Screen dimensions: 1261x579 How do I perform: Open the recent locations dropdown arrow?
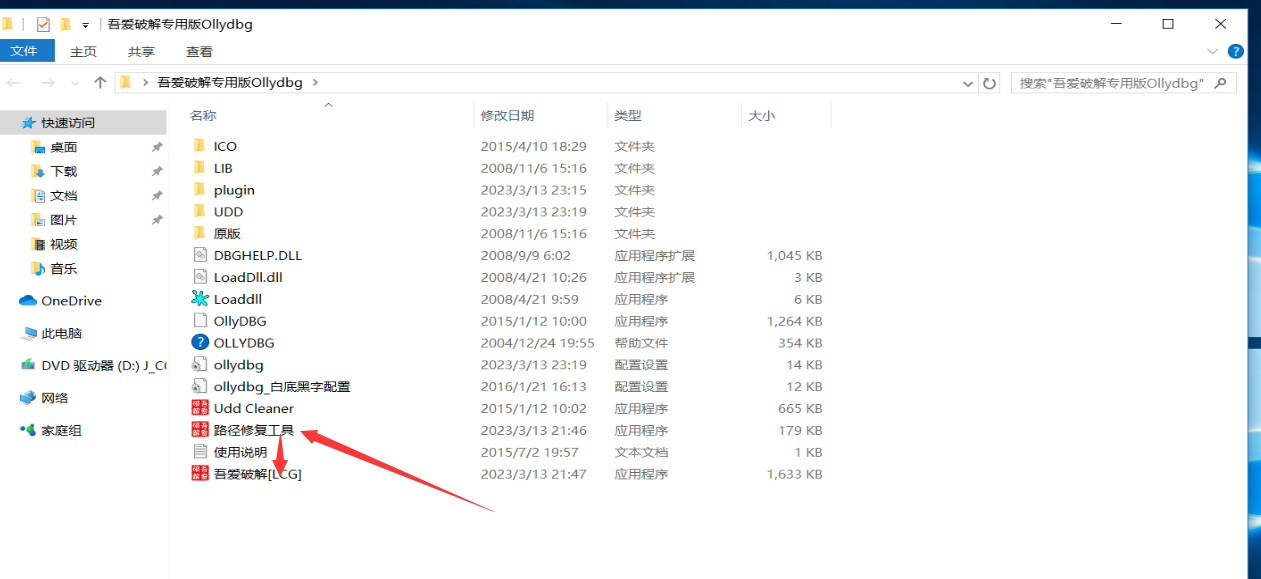coord(74,83)
